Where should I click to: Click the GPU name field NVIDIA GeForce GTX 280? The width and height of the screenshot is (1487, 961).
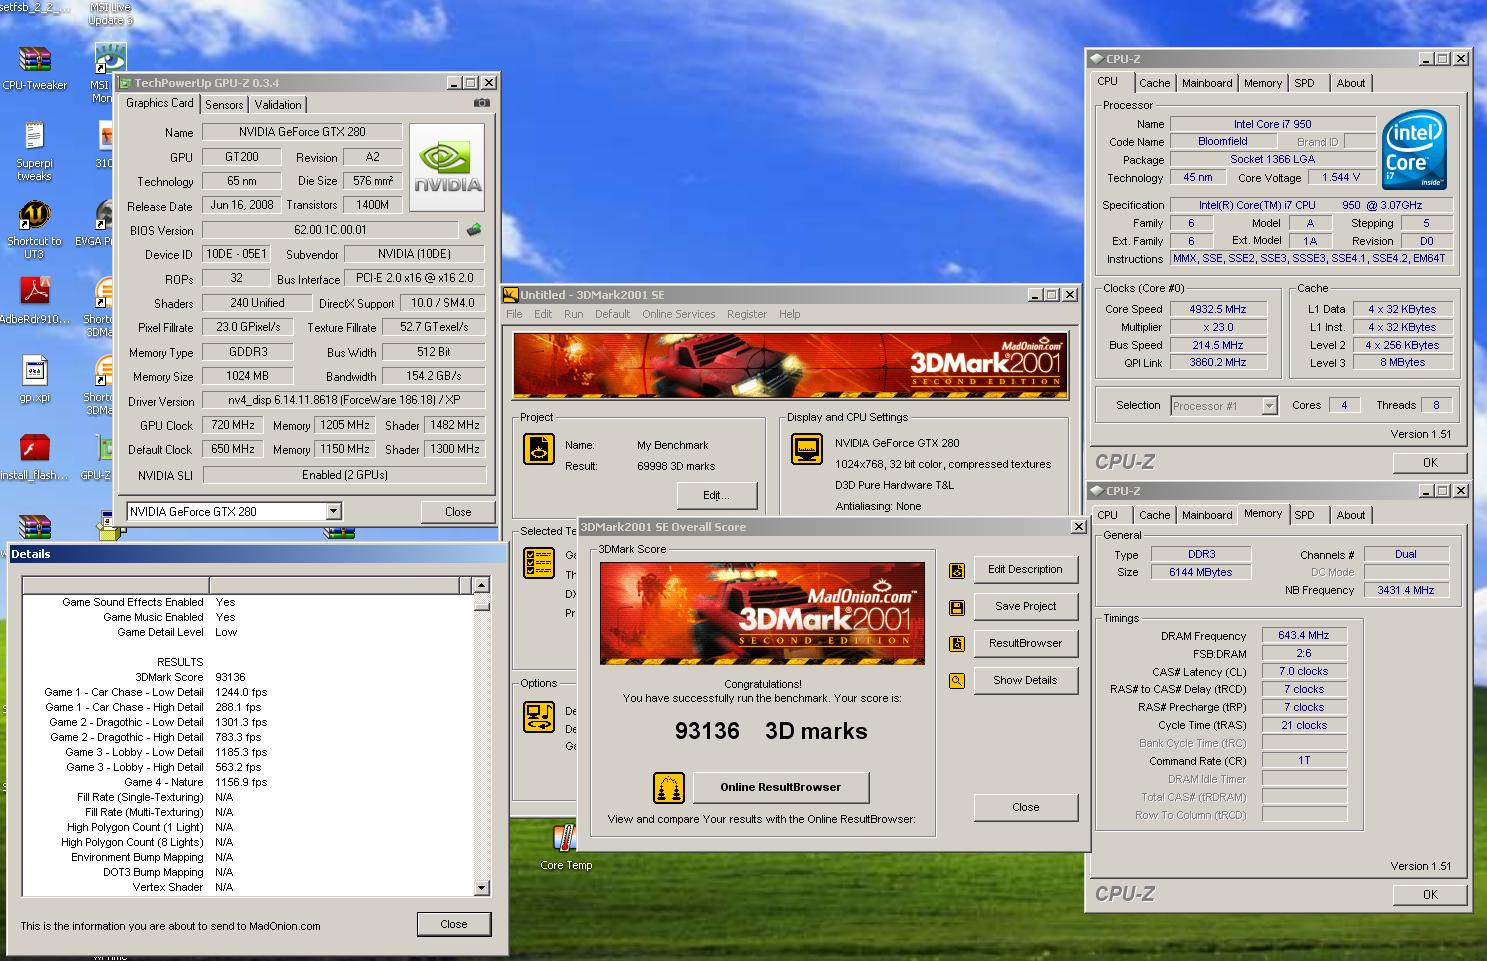302,132
